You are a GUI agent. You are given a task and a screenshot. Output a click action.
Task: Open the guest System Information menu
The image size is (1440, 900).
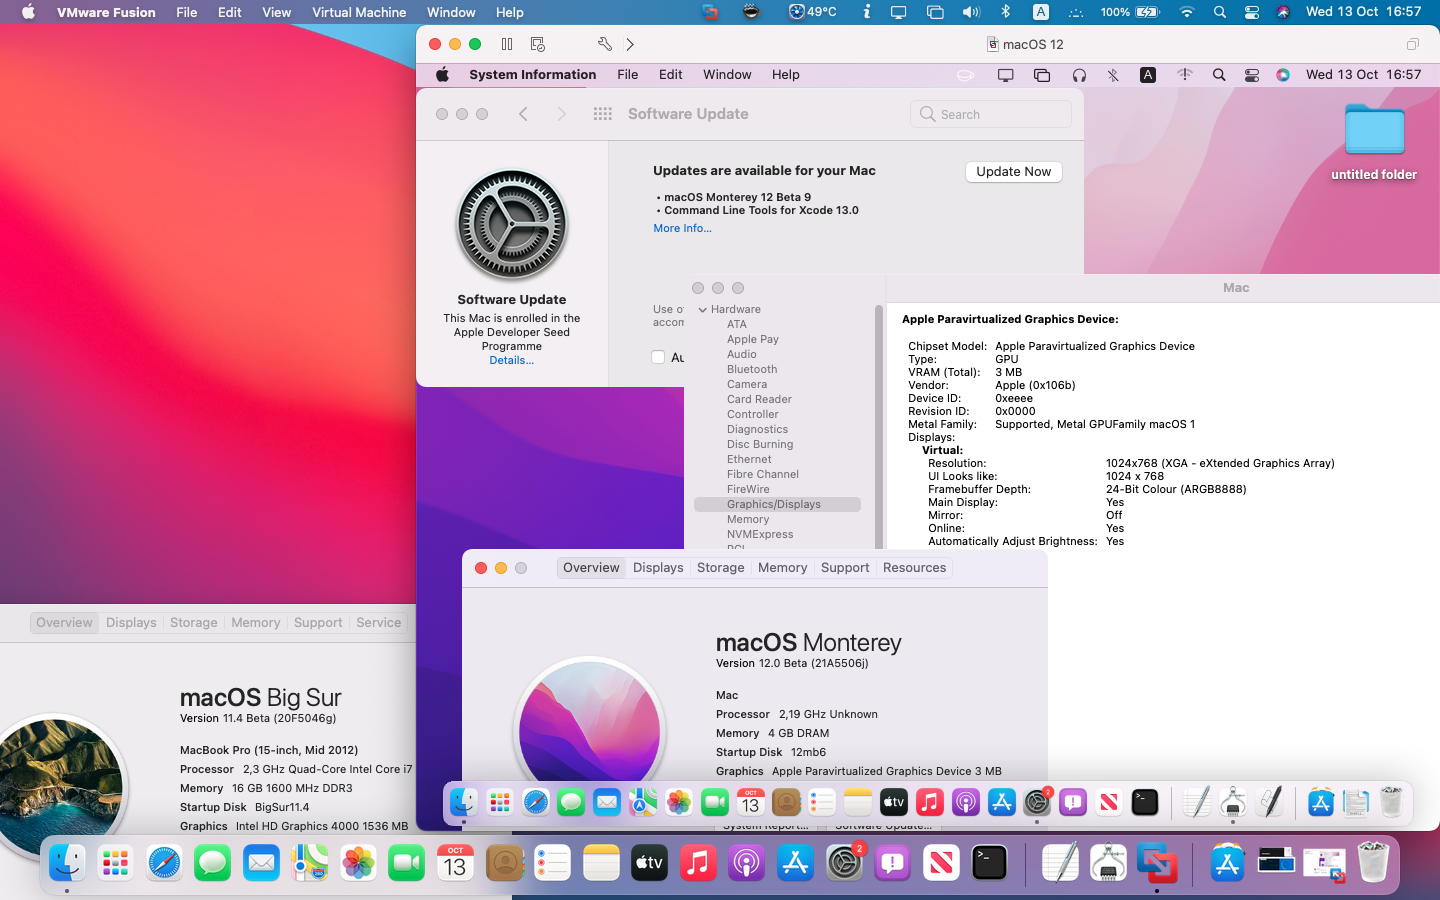point(533,75)
